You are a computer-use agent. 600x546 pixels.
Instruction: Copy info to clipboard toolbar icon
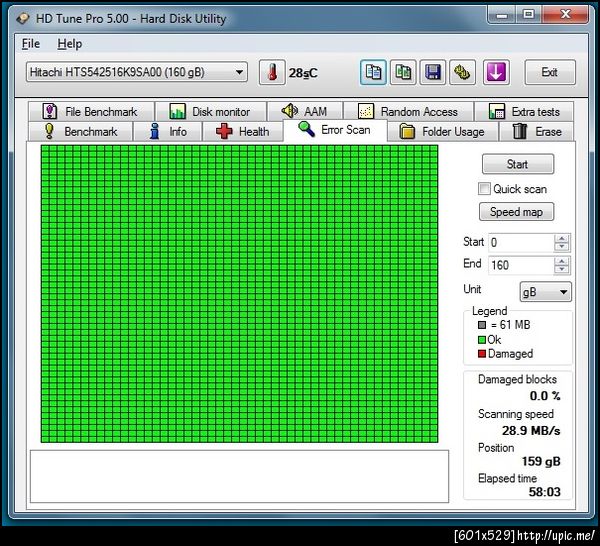(x=373, y=72)
